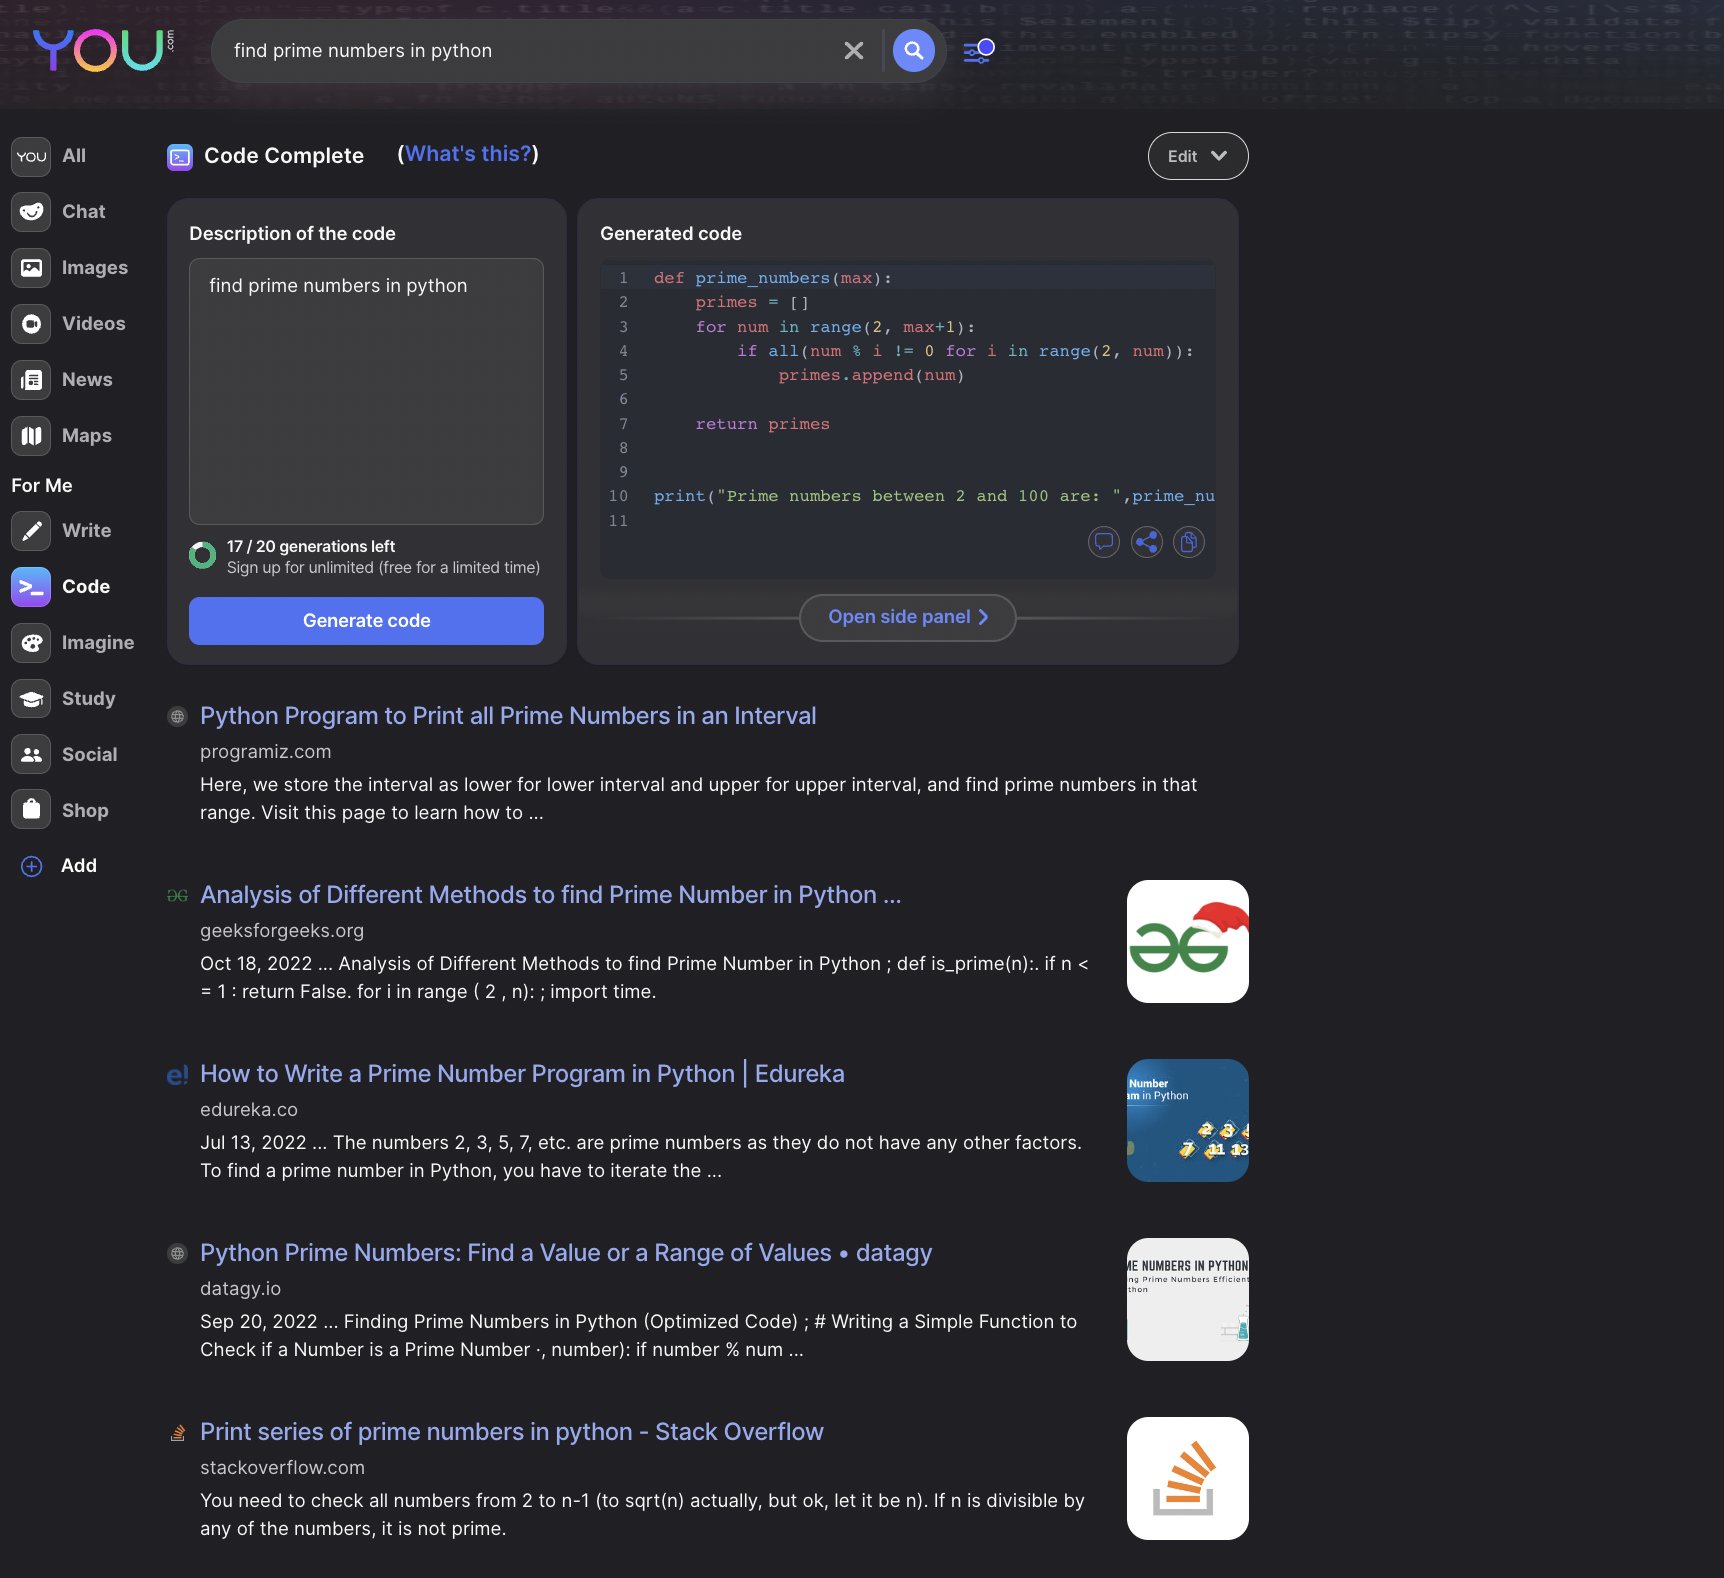Click the Stack Overflow favicon beside result
This screenshot has height=1578, width=1724.
coord(178,1433)
